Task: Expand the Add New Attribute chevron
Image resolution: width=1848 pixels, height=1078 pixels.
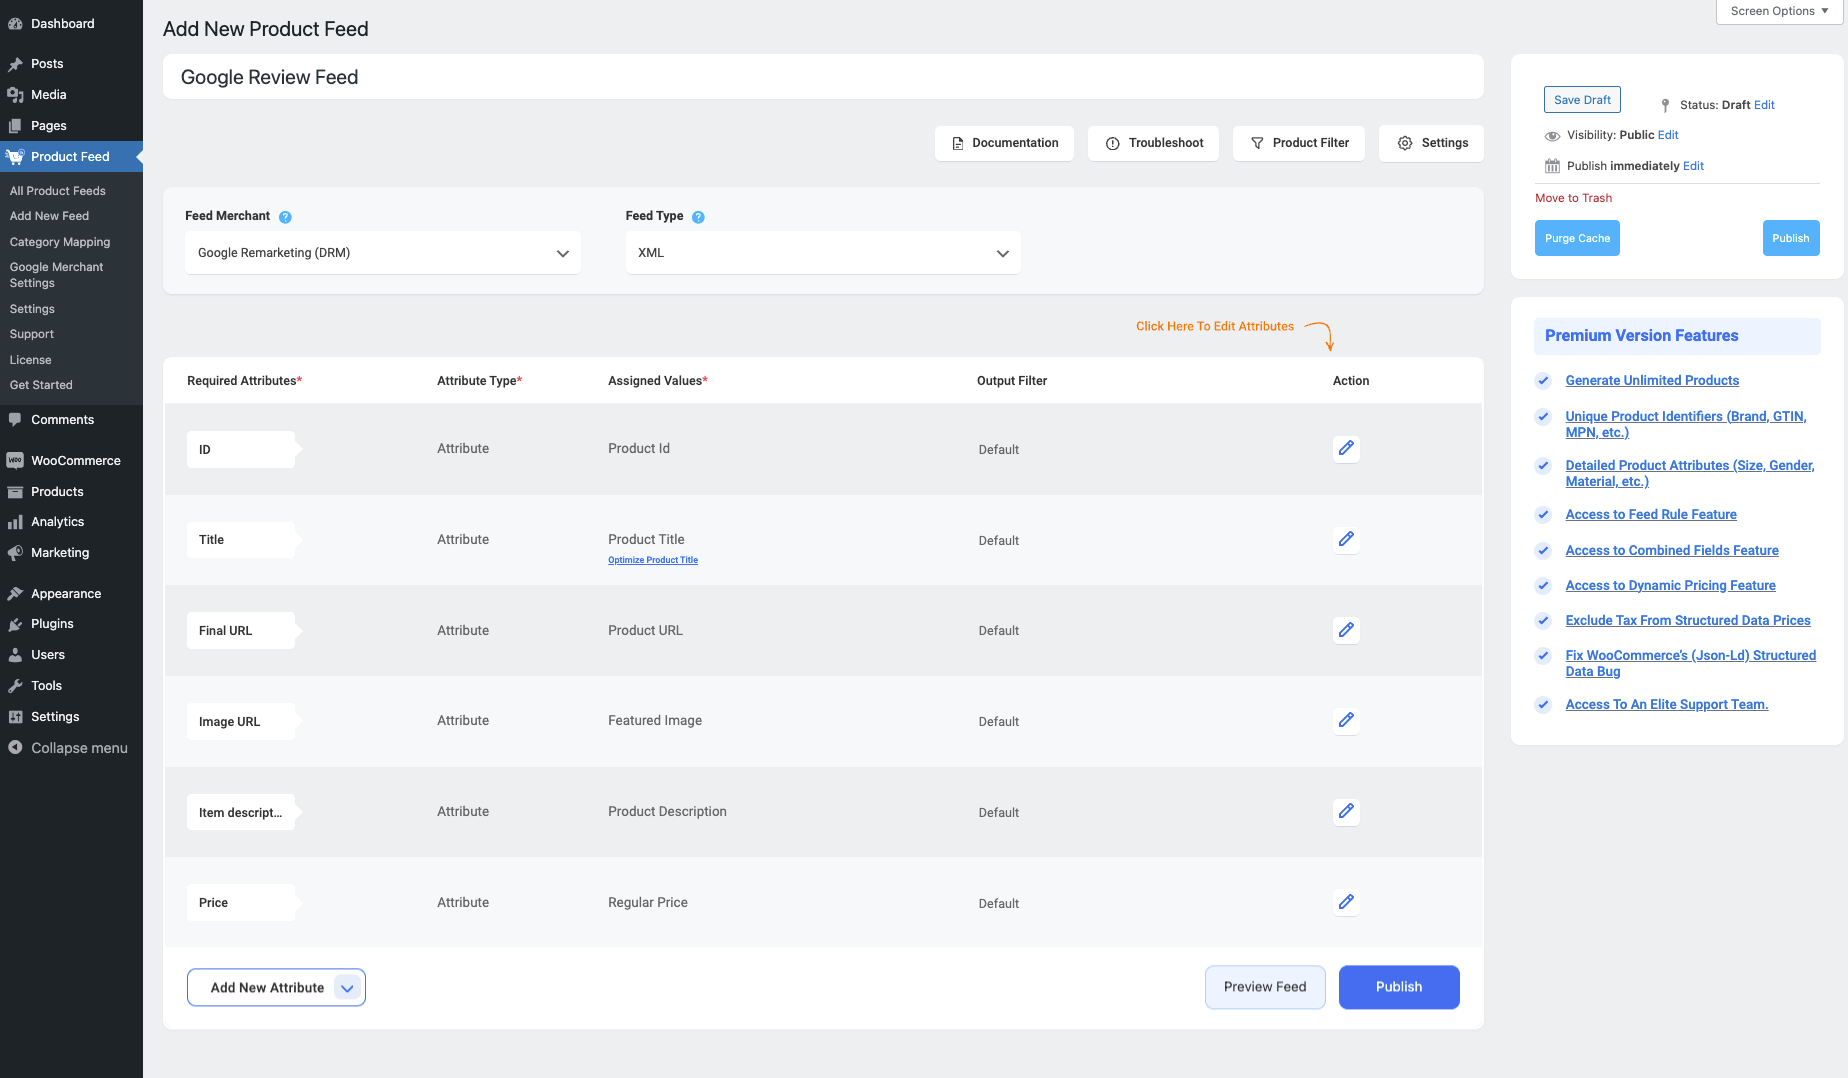Action: pos(347,988)
